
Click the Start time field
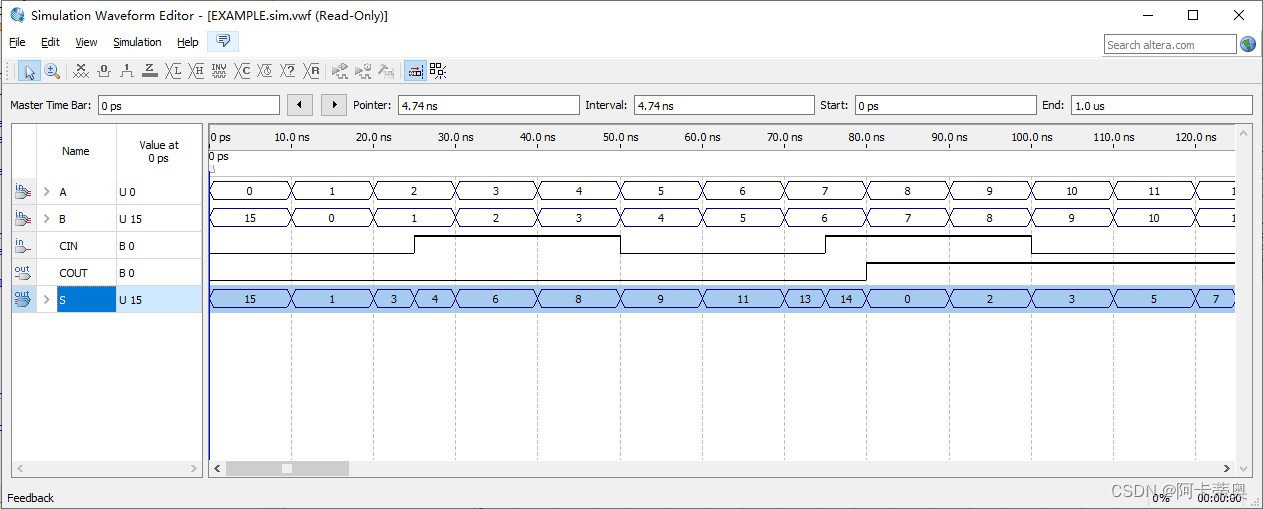click(x=945, y=105)
